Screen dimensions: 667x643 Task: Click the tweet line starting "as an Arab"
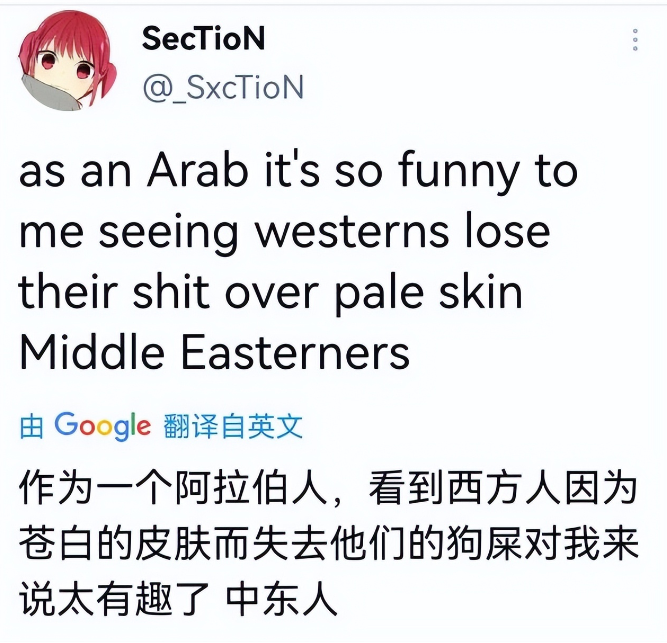[x=298, y=172]
